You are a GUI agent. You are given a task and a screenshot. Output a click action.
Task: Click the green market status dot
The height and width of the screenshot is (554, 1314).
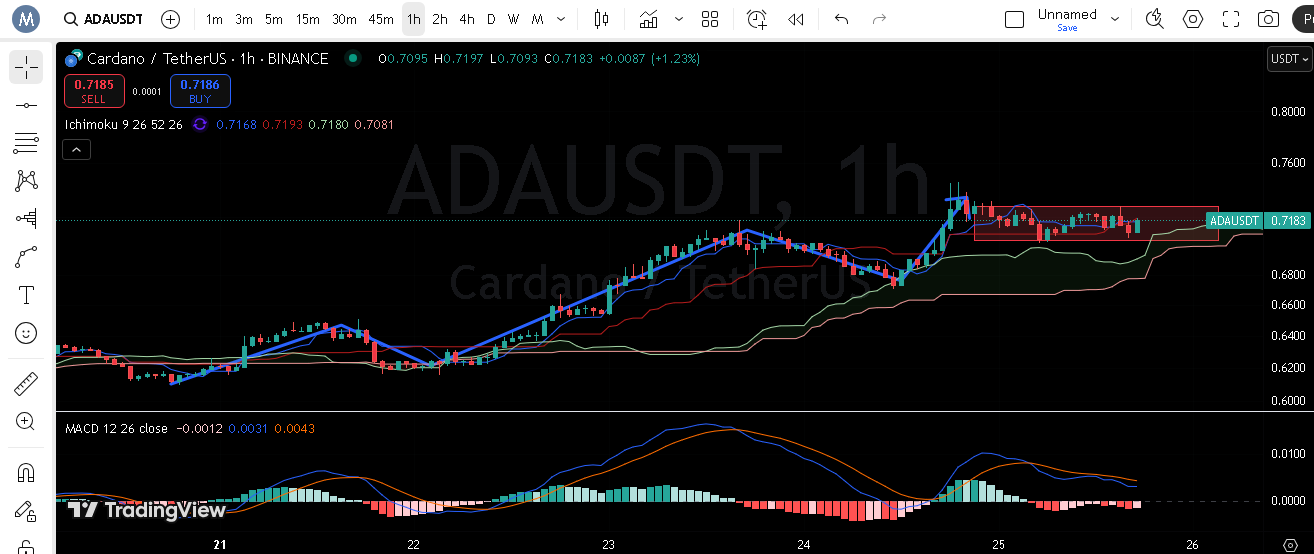(352, 59)
